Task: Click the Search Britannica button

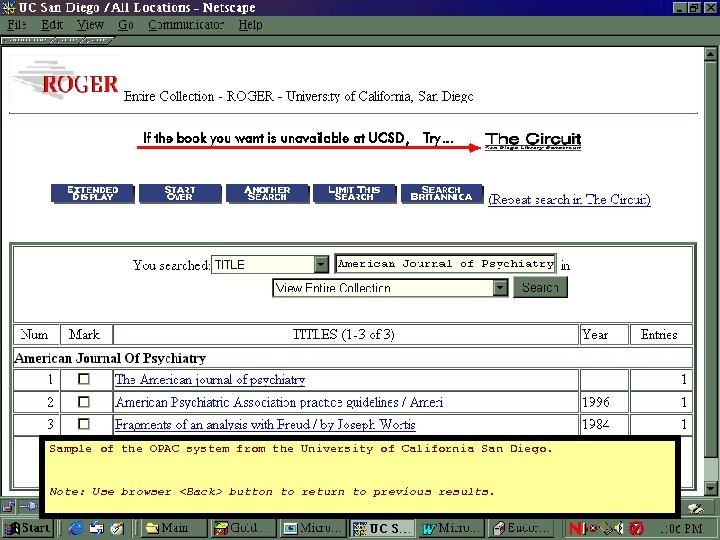Action: (x=441, y=193)
